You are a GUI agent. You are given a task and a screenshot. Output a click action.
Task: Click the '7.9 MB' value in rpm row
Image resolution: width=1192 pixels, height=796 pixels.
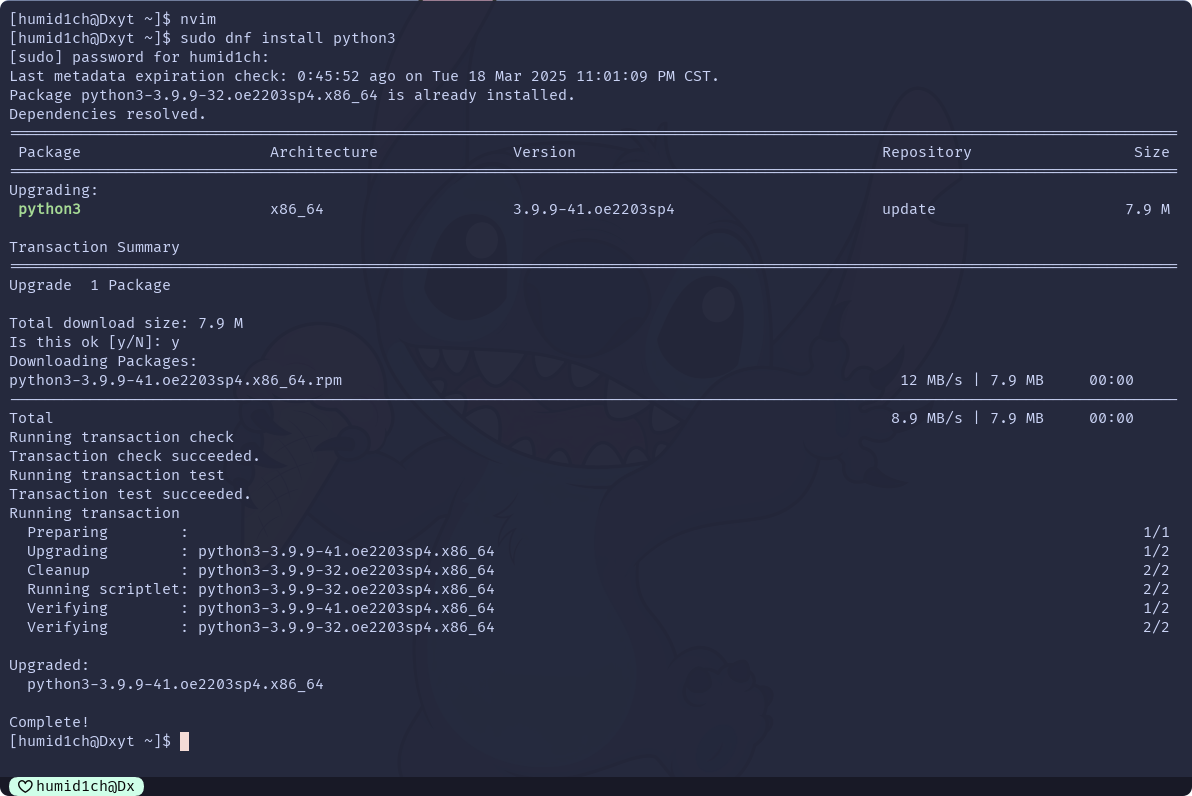pyautogui.click(x=1016, y=380)
